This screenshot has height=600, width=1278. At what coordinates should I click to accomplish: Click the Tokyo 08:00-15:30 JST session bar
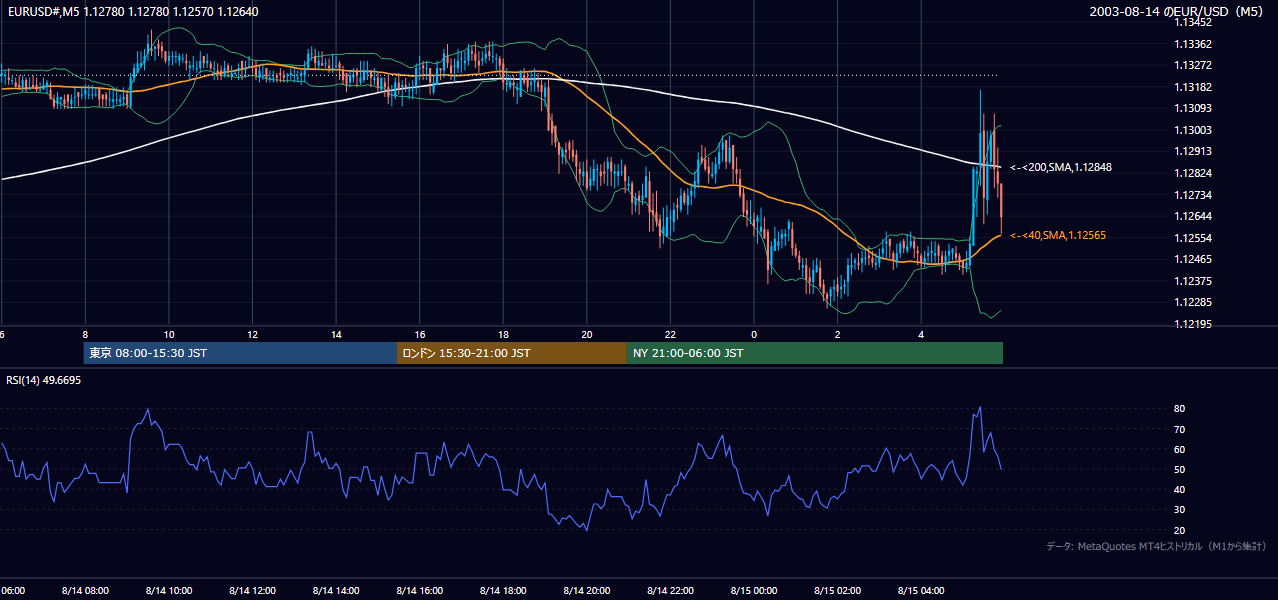pyautogui.click(x=240, y=353)
